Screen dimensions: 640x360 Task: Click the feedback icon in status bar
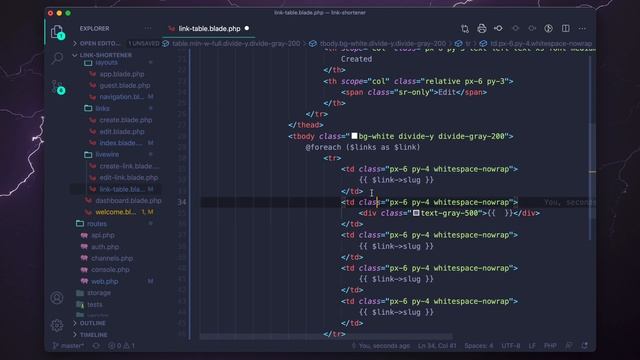[x=569, y=346]
